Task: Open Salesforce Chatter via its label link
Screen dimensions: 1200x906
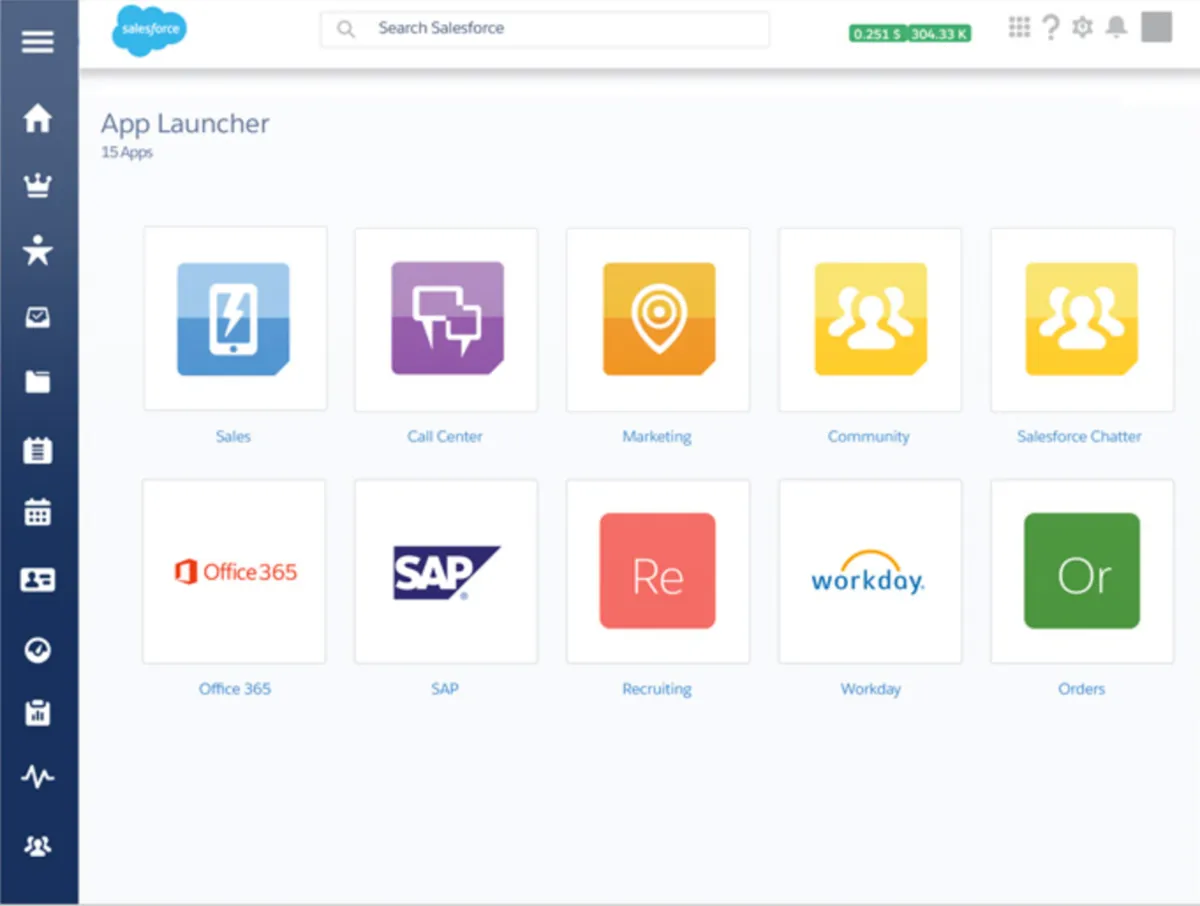Action: pos(1080,436)
